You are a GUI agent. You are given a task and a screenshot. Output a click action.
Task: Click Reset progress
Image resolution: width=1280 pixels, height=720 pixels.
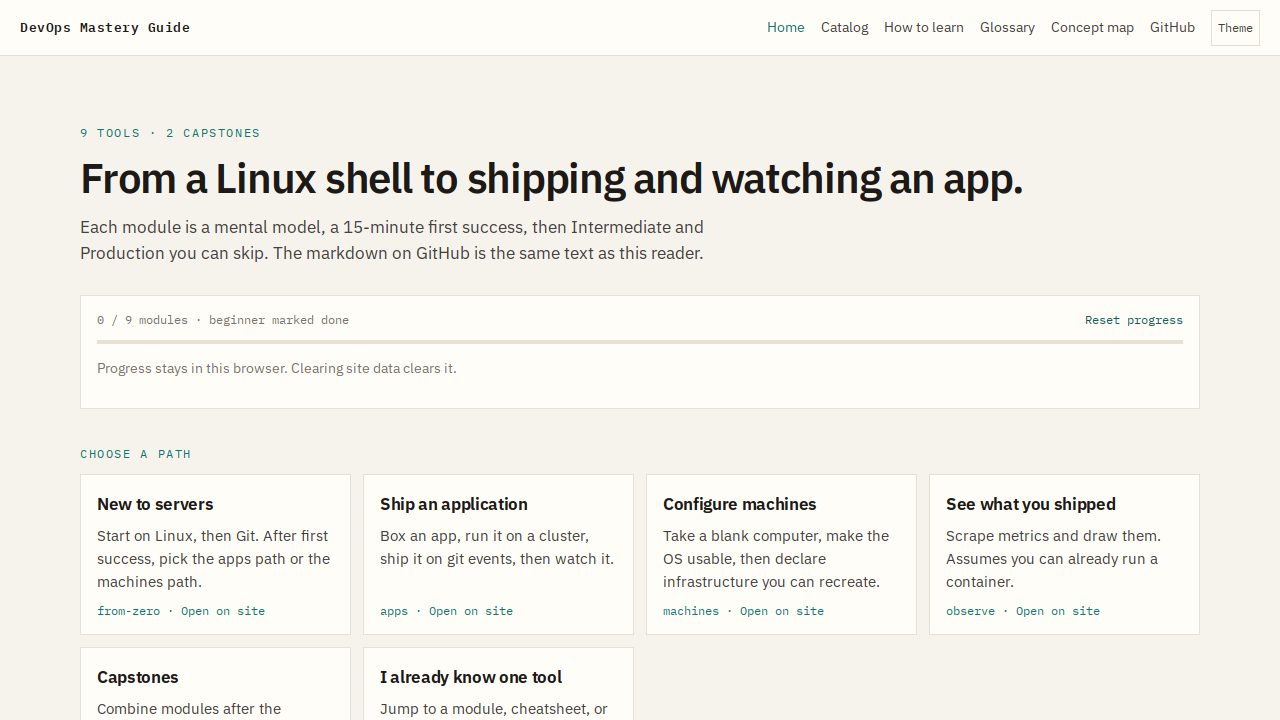click(x=1134, y=320)
